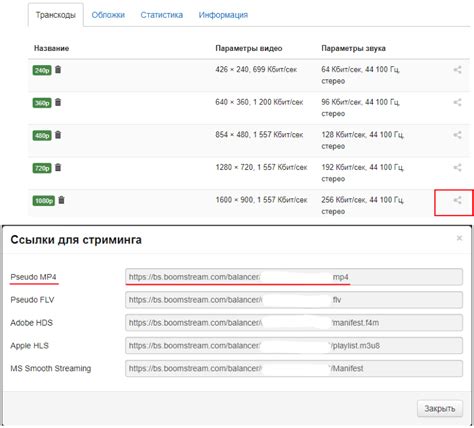Image resolution: width=474 pixels, height=428 pixels.
Task: Click the green 360p quality badge
Action: pos(42,103)
